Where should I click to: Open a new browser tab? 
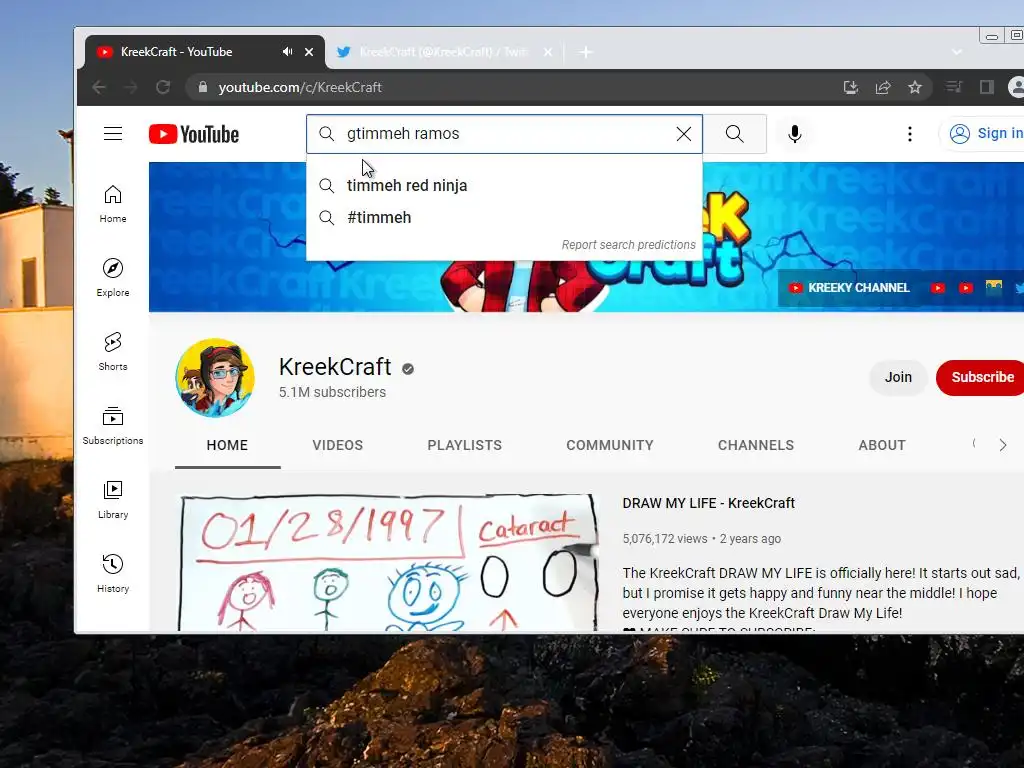(586, 52)
